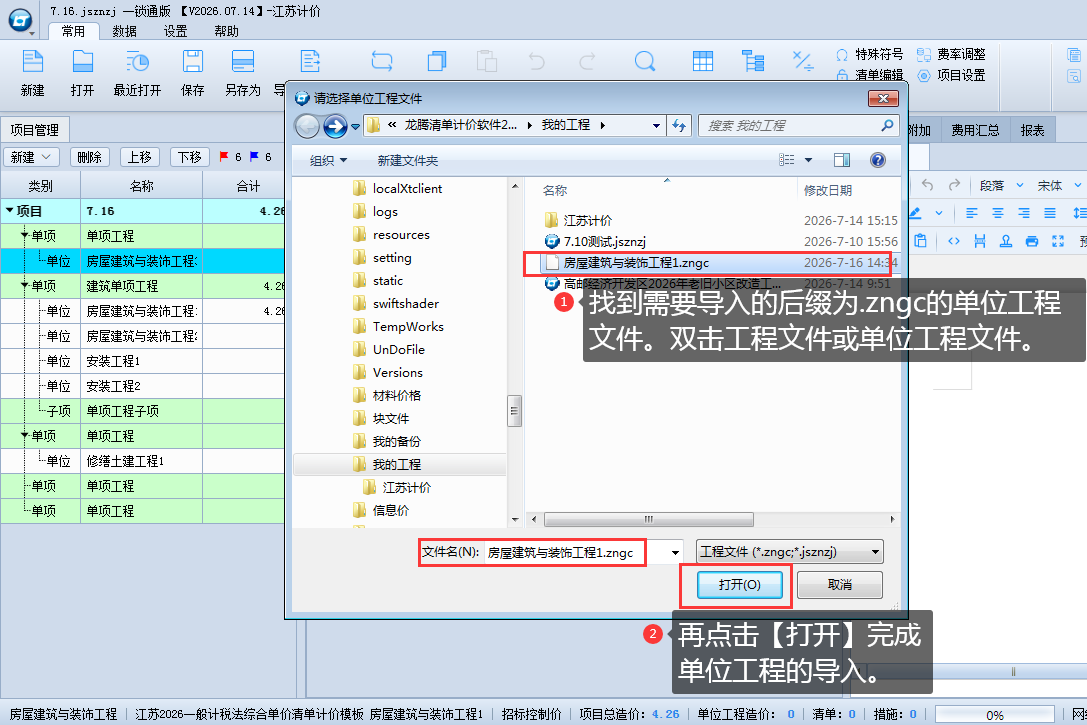Screen dimensions: 1087x725
Task: Click the undo arrow in ribbon toolbar
Action: click(x=537, y=61)
